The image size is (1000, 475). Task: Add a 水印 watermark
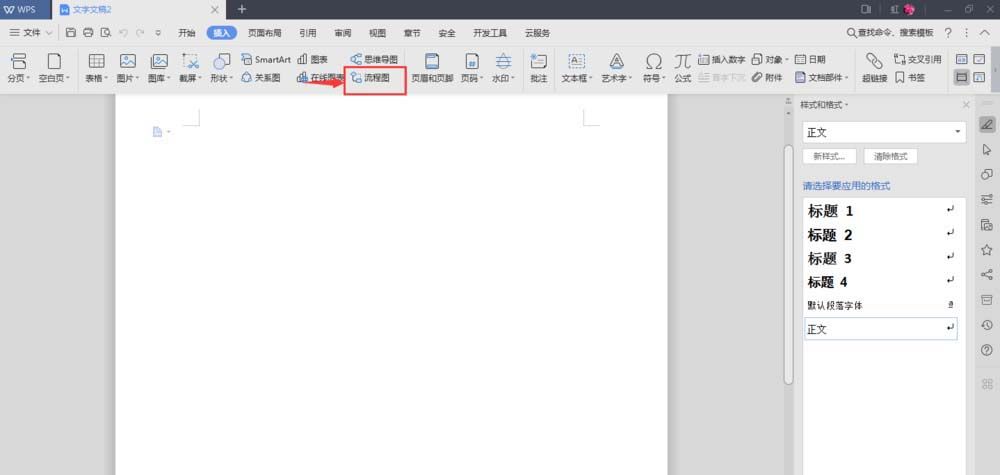[x=503, y=68]
